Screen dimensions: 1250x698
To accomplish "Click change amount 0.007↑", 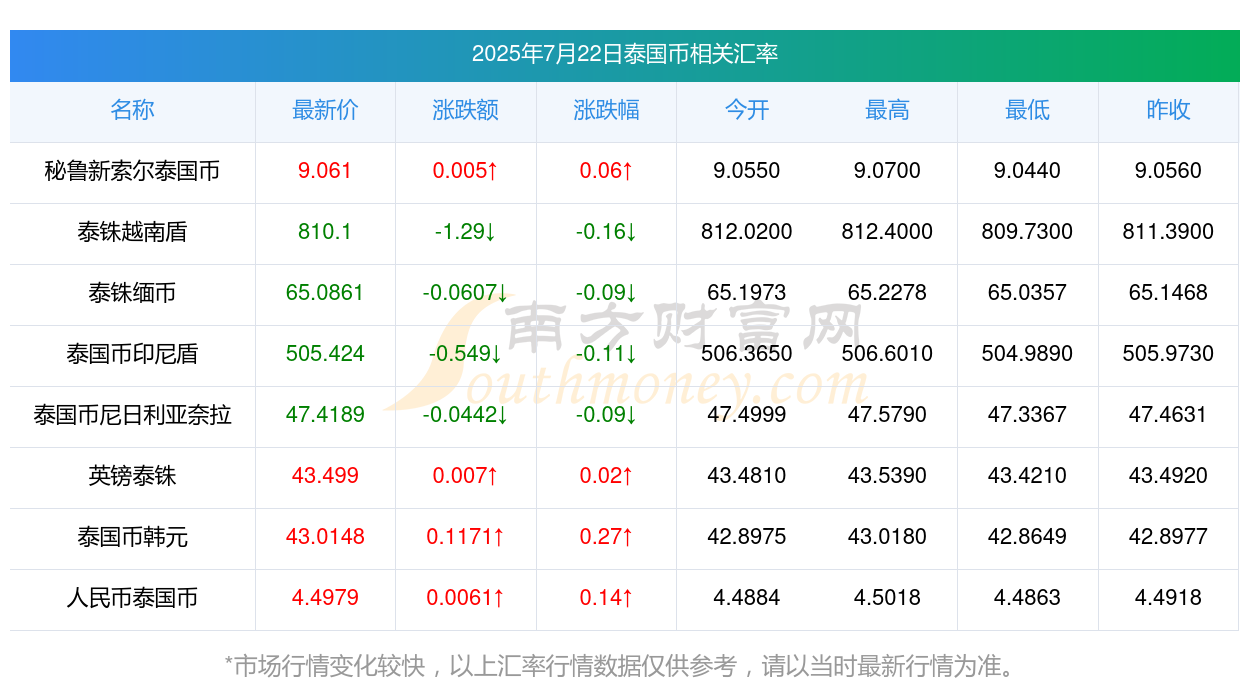I will click(x=465, y=476).
